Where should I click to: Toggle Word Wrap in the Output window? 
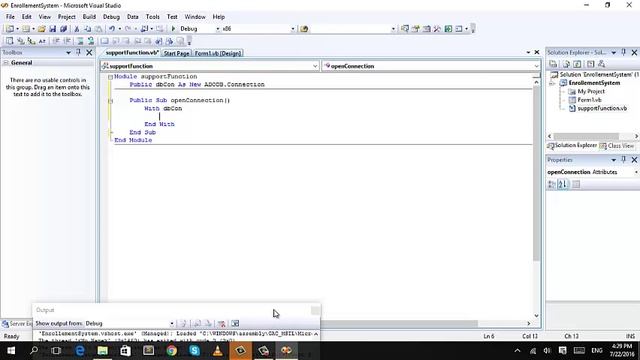point(235,323)
